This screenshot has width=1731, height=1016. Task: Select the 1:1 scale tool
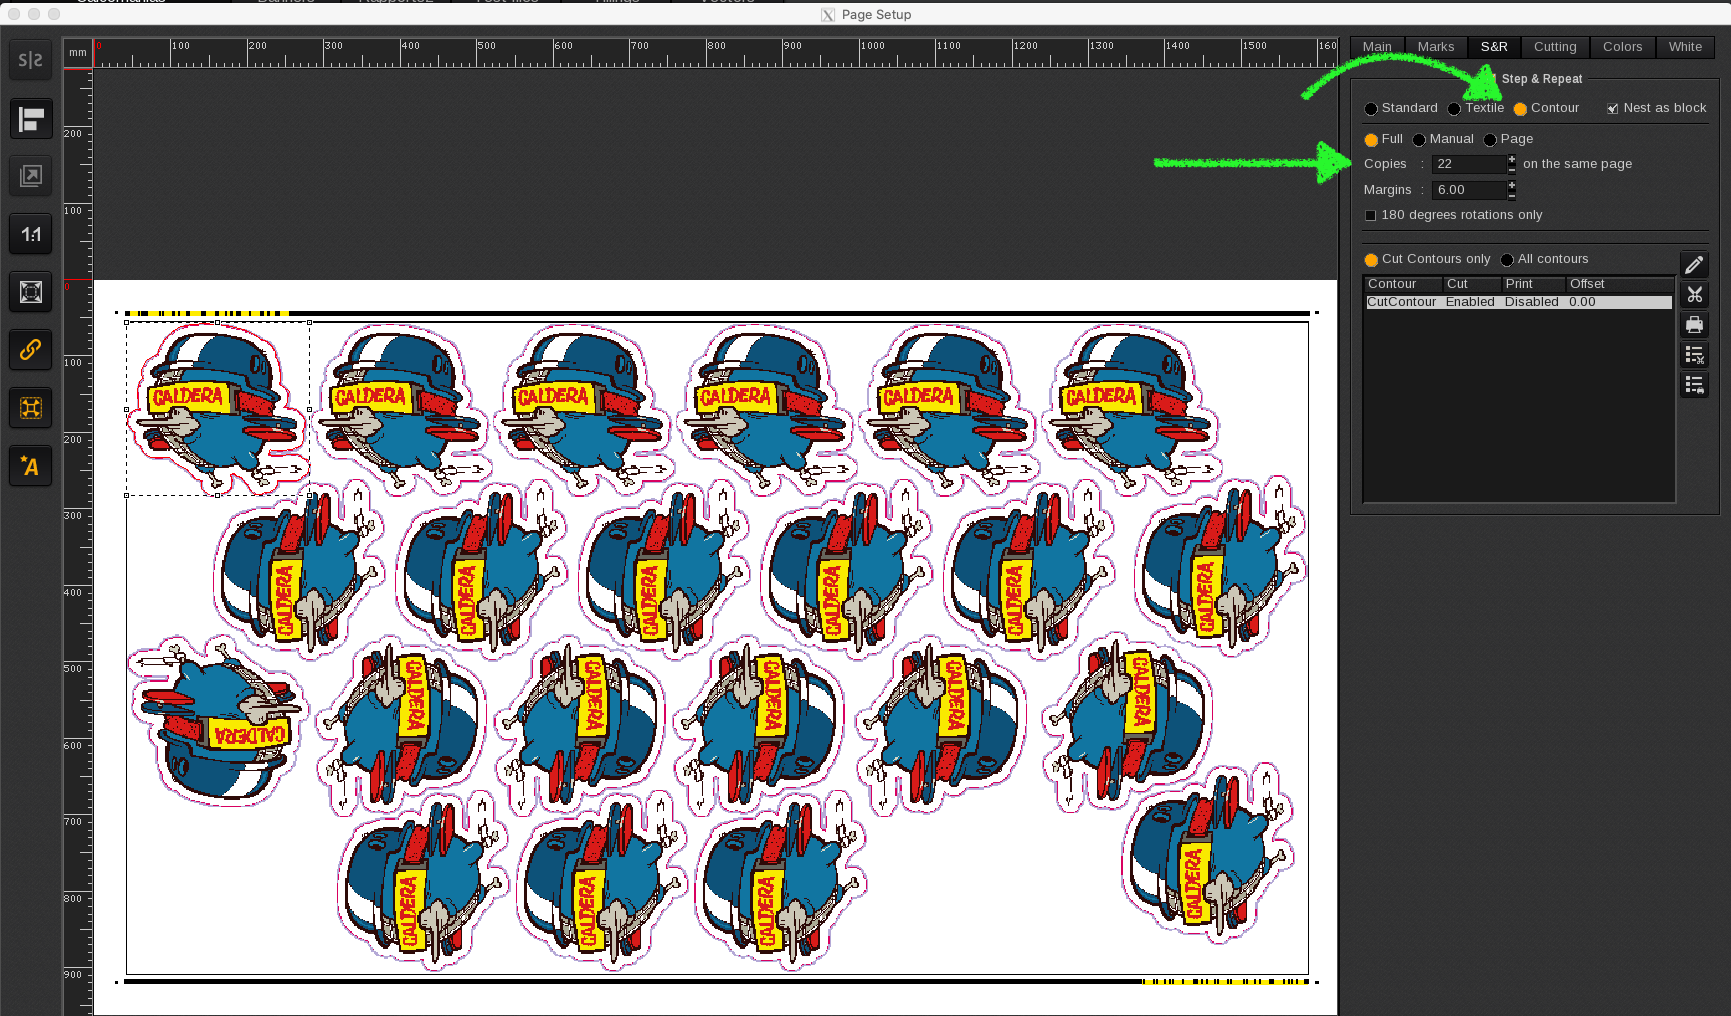pyautogui.click(x=30, y=233)
